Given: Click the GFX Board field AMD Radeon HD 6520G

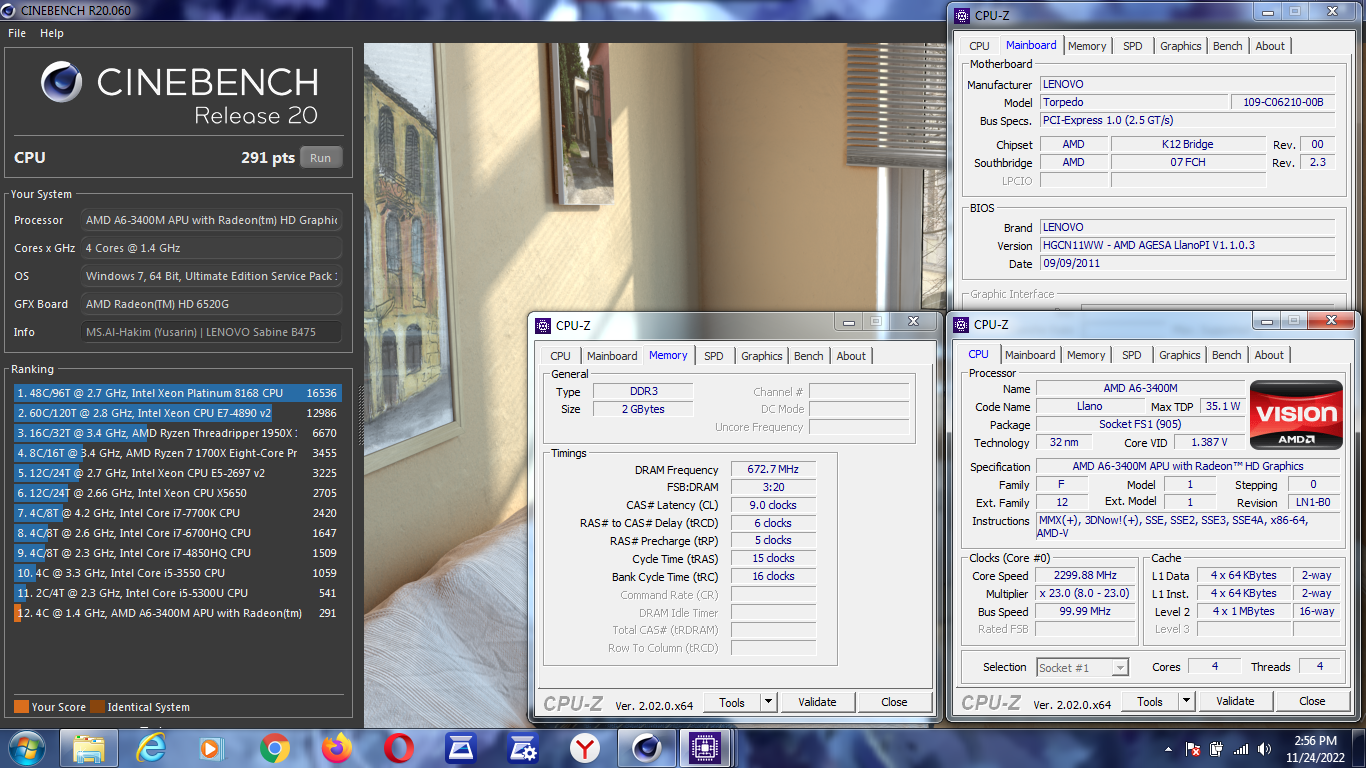Looking at the screenshot, I should click(211, 304).
